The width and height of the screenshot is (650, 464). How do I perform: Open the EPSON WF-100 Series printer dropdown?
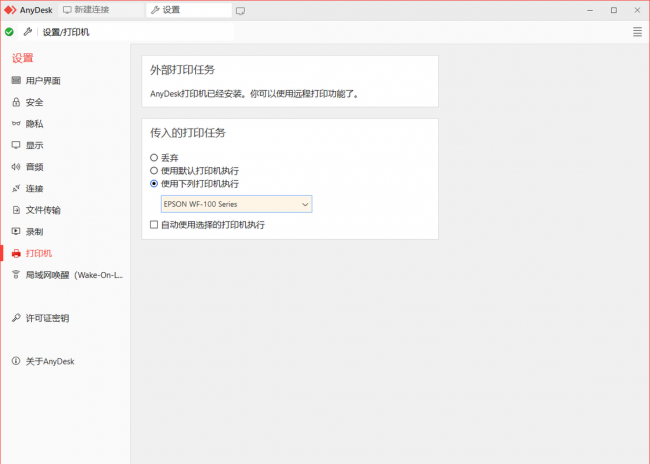[236, 204]
